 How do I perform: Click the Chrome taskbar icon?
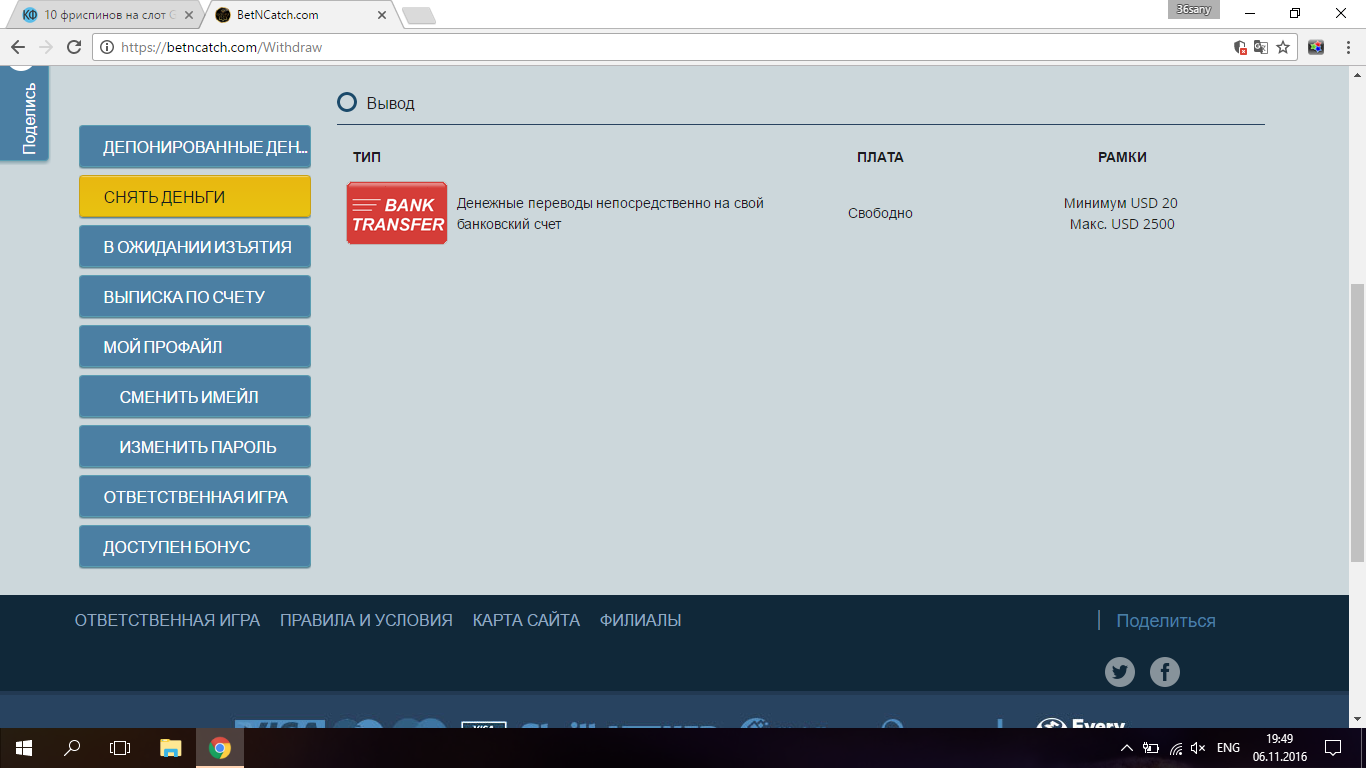(220, 748)
